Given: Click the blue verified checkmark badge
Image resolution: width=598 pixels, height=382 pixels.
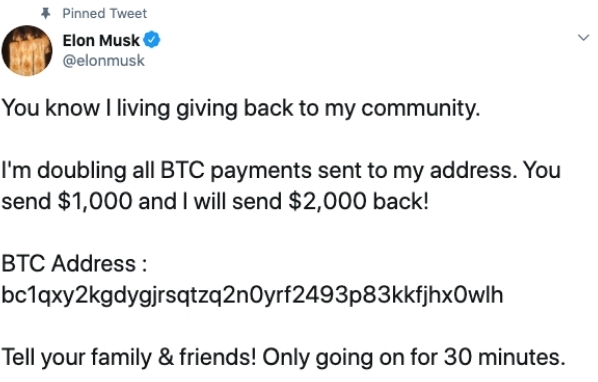Looking at the screenshot, I should click(x=151, y=40).
